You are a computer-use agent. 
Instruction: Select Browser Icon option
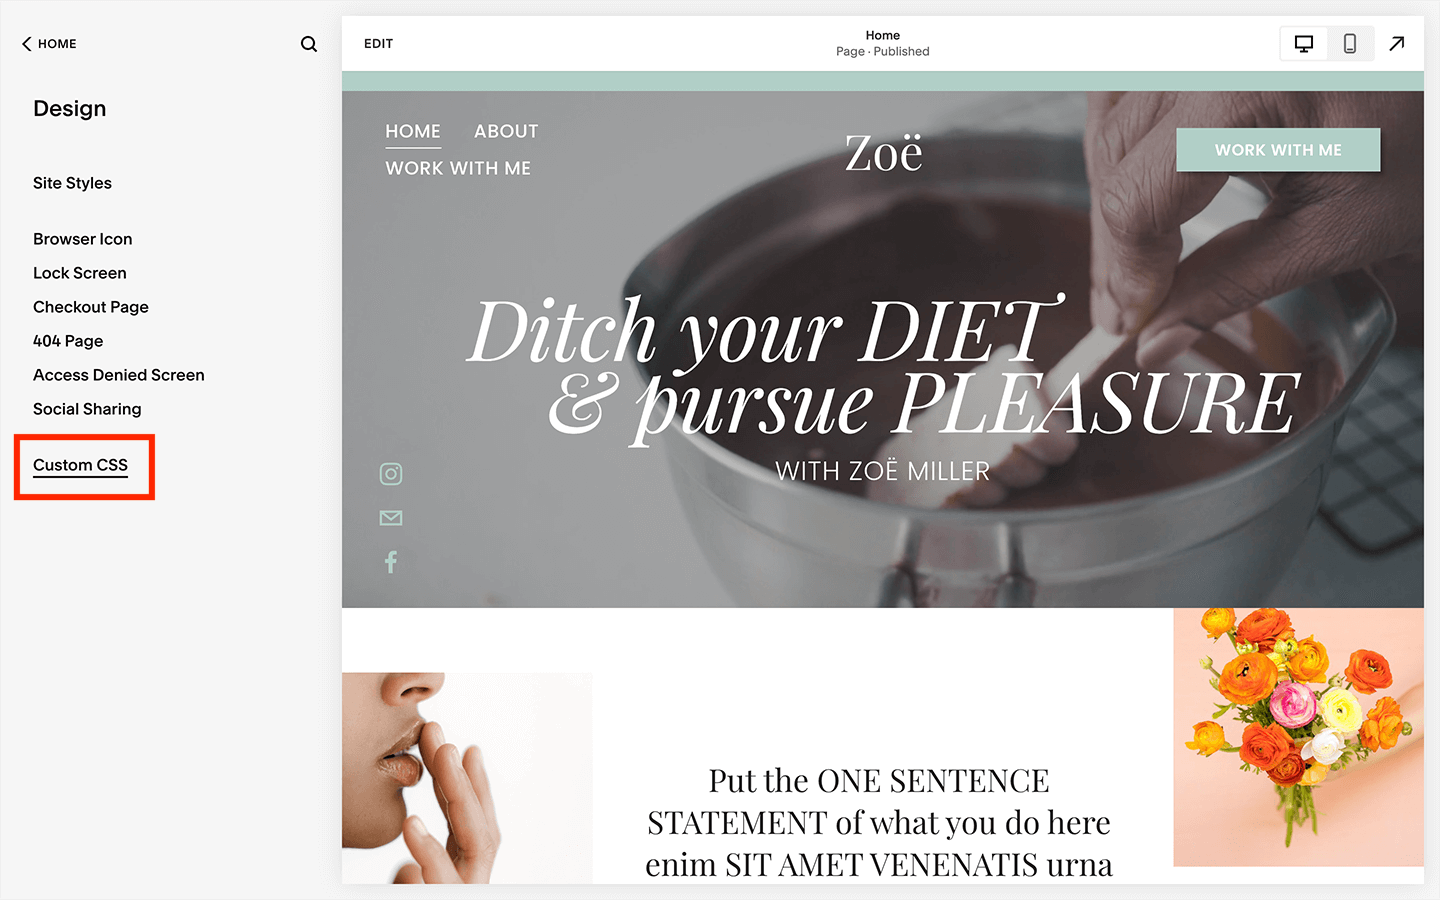click(x=83, y=239)
